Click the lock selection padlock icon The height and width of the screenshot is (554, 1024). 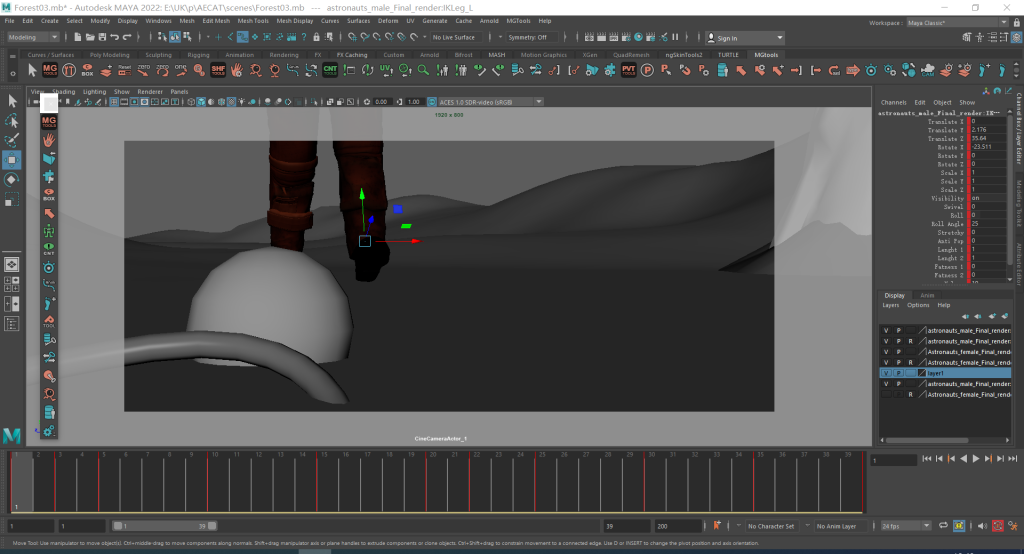[x=317, y=37]
